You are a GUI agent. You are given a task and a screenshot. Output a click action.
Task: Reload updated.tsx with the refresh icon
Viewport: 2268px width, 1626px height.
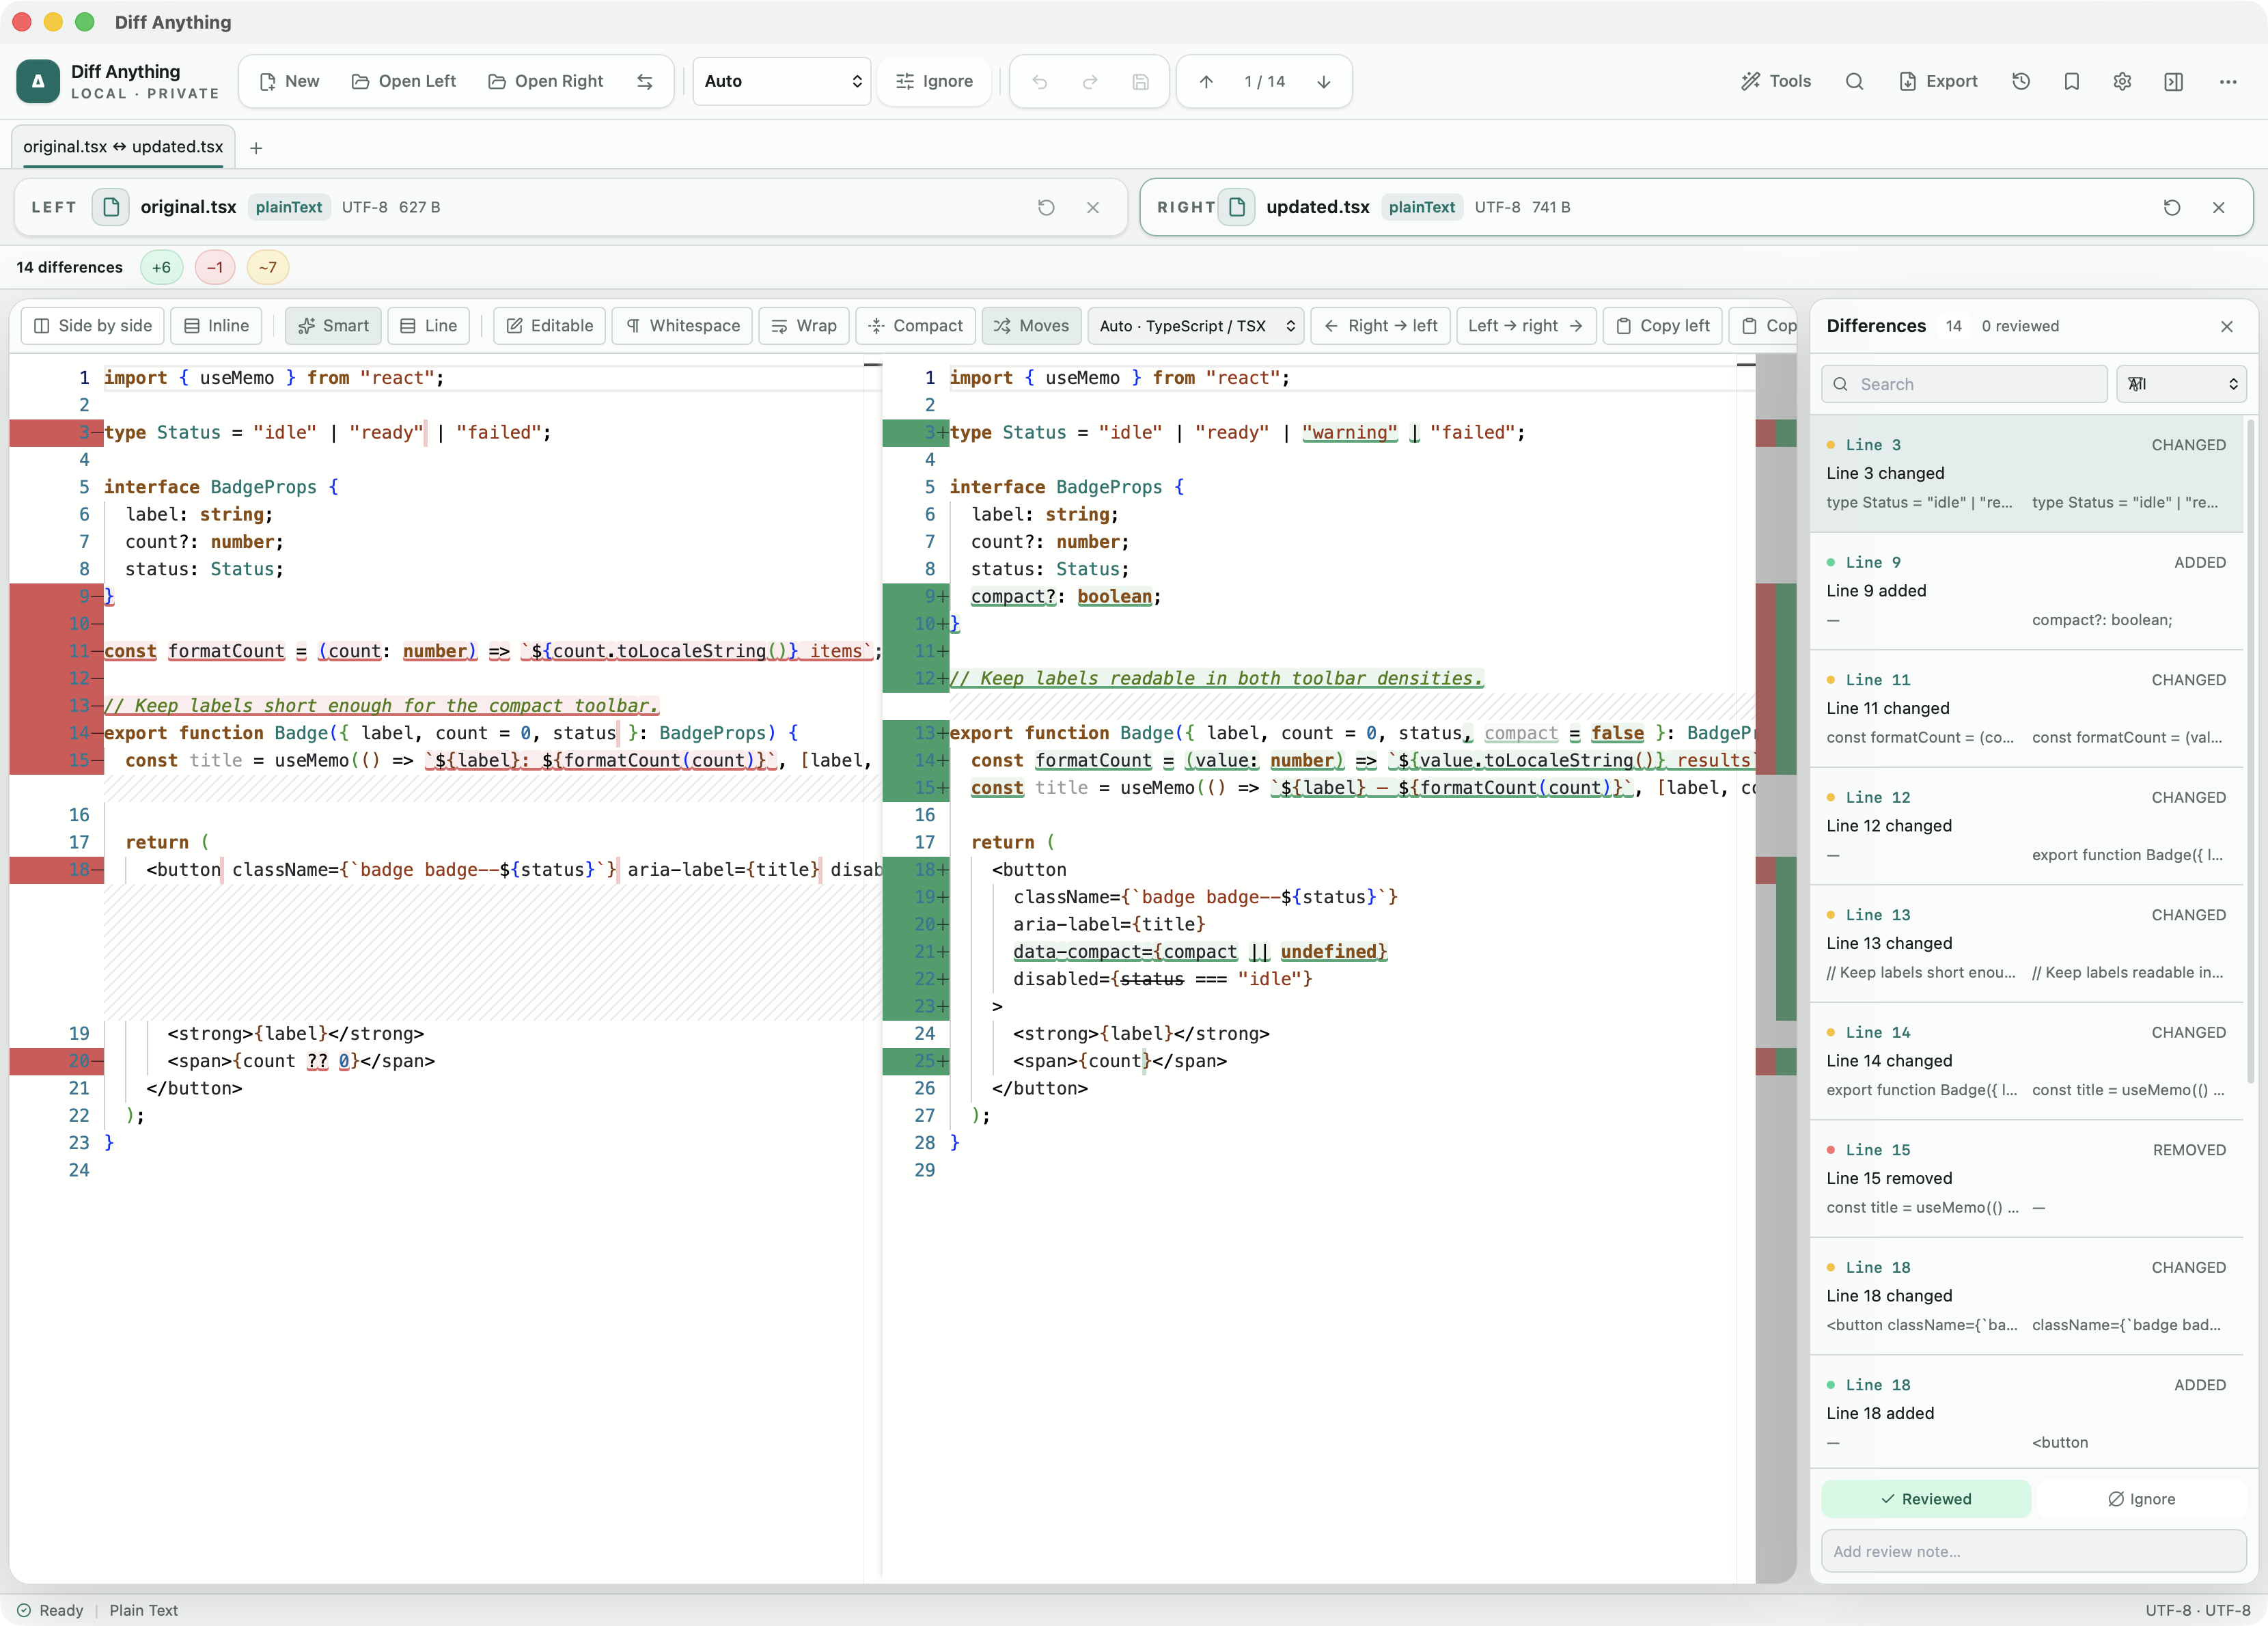2172,207
